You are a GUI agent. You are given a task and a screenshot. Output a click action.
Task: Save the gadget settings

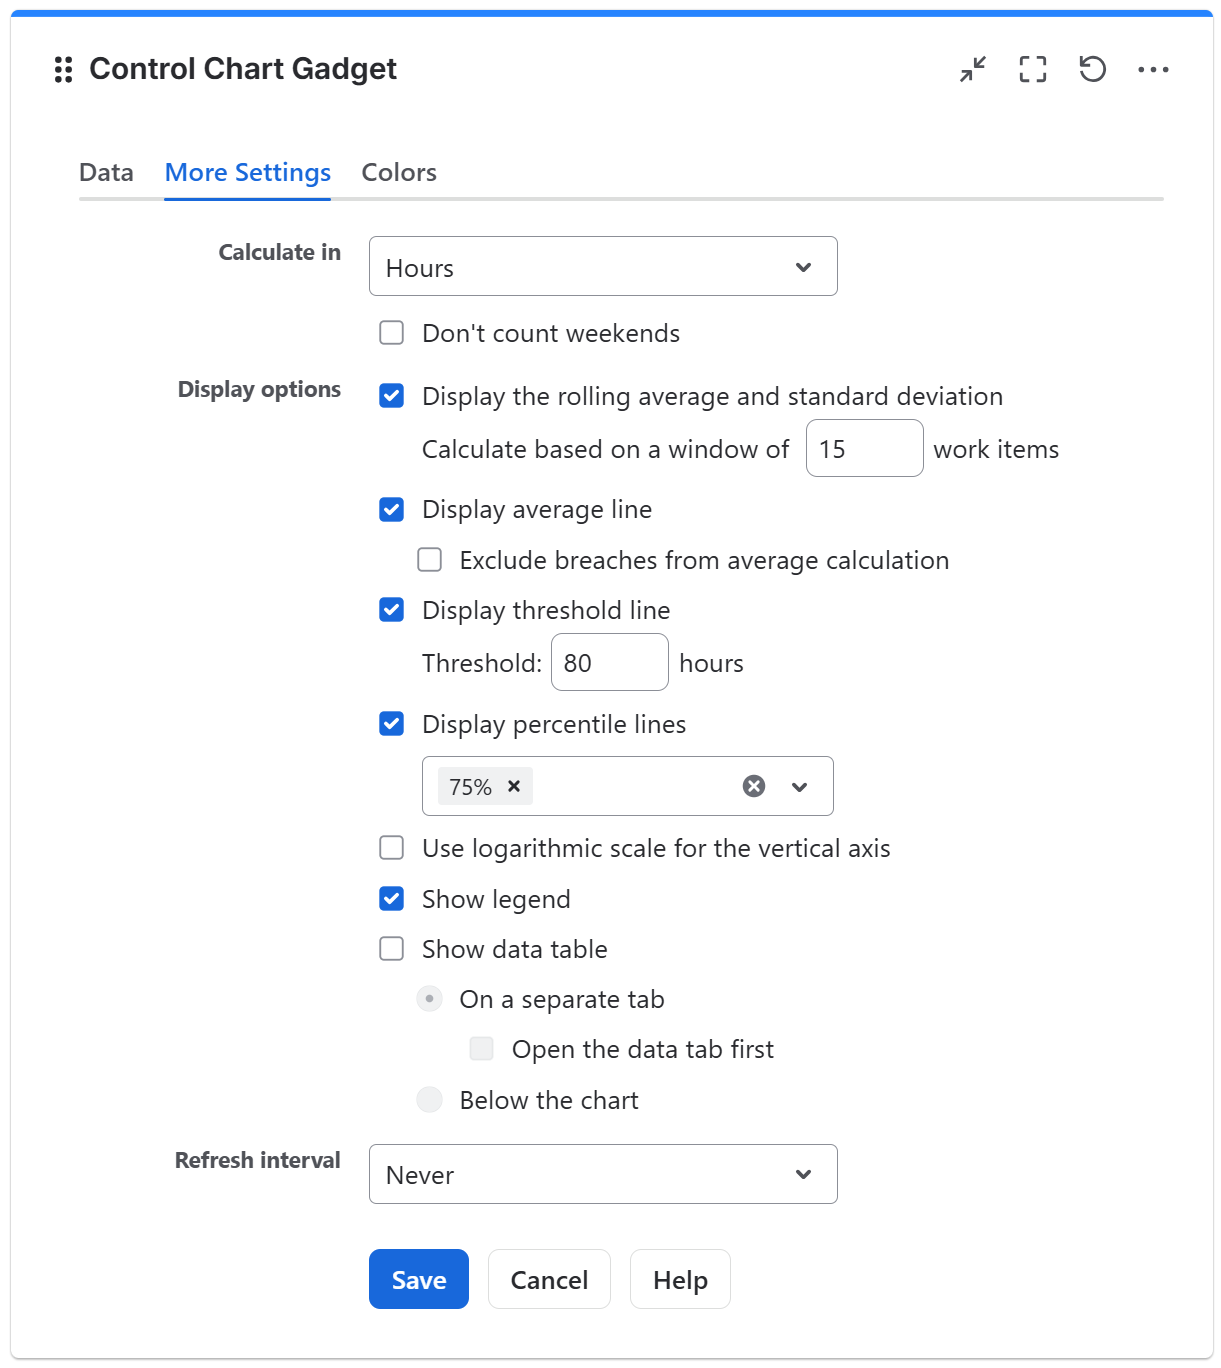coord(419,1279)
